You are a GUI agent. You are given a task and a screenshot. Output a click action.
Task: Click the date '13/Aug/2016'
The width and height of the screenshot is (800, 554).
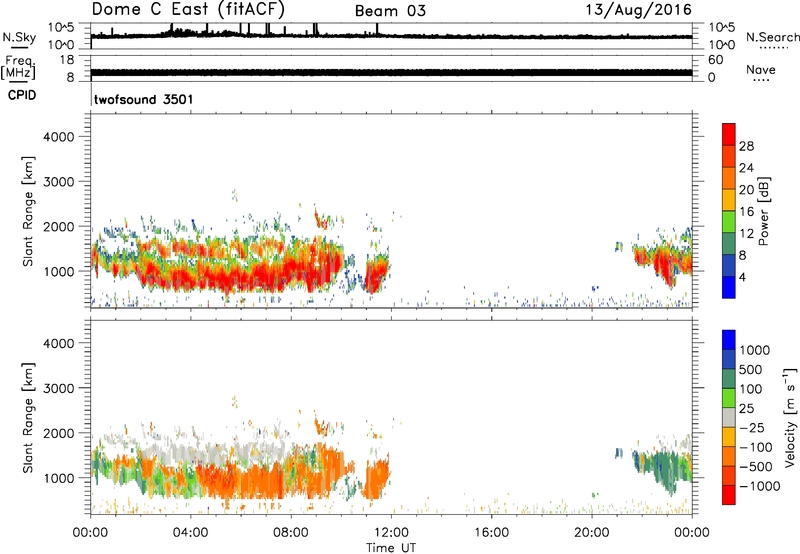(x=638, y=9)
